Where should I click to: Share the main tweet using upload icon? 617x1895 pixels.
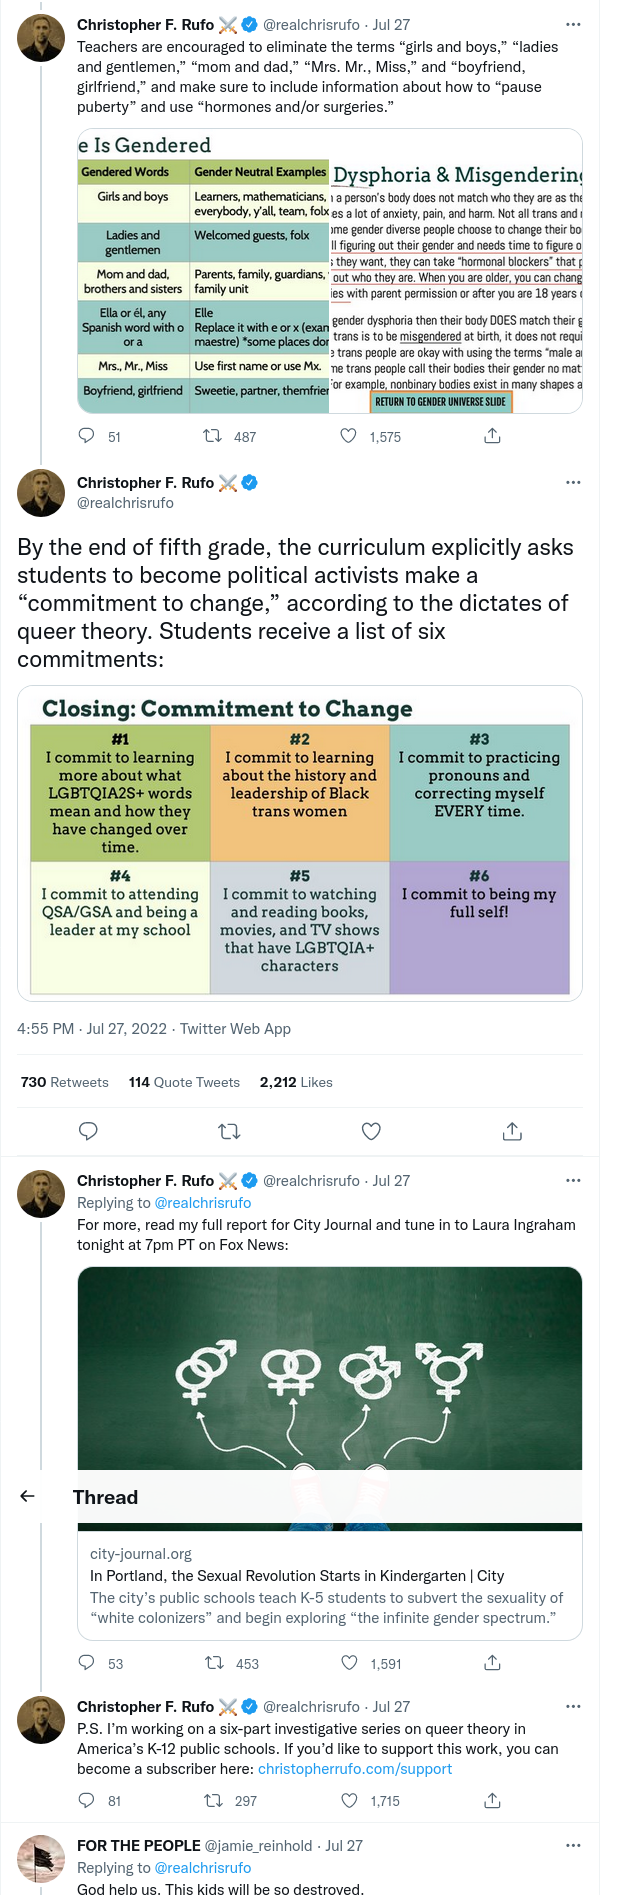tap(512, 1131)
